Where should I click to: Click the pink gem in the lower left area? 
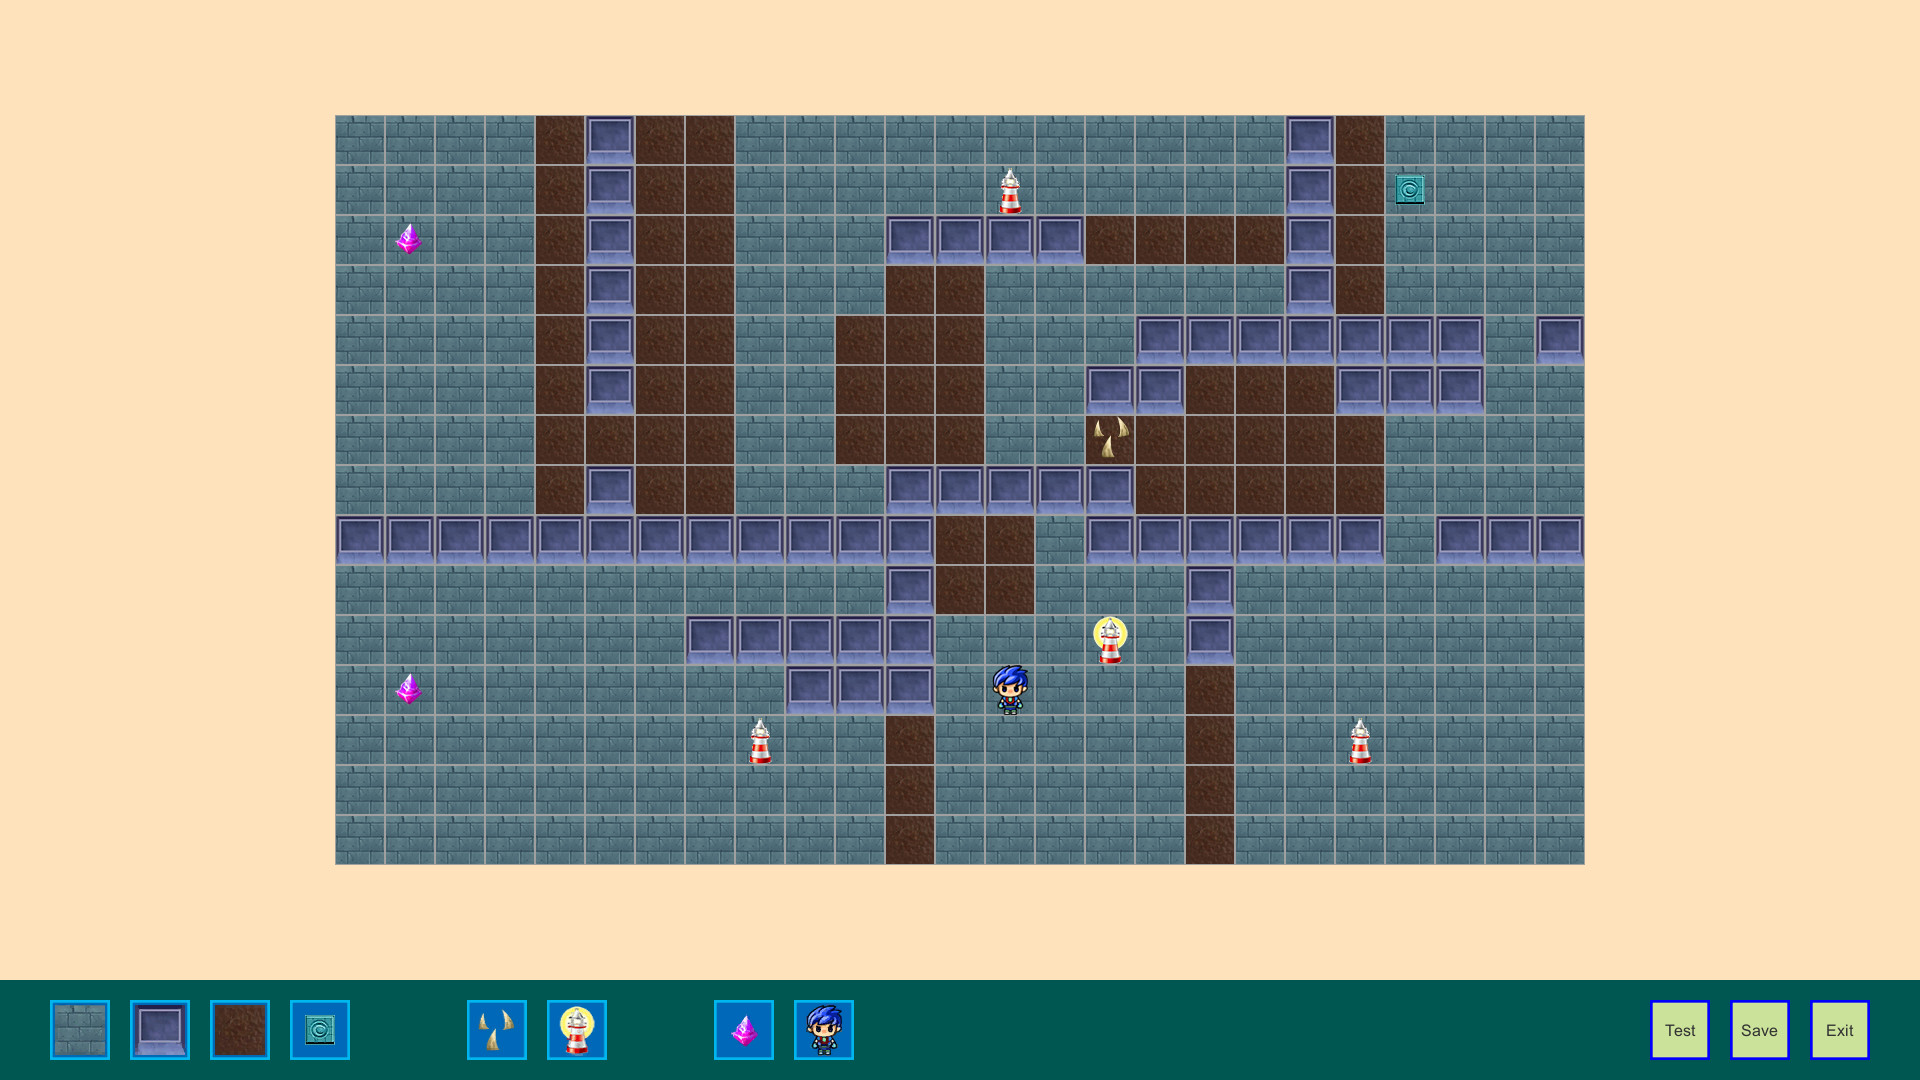[x=410, y=690]
